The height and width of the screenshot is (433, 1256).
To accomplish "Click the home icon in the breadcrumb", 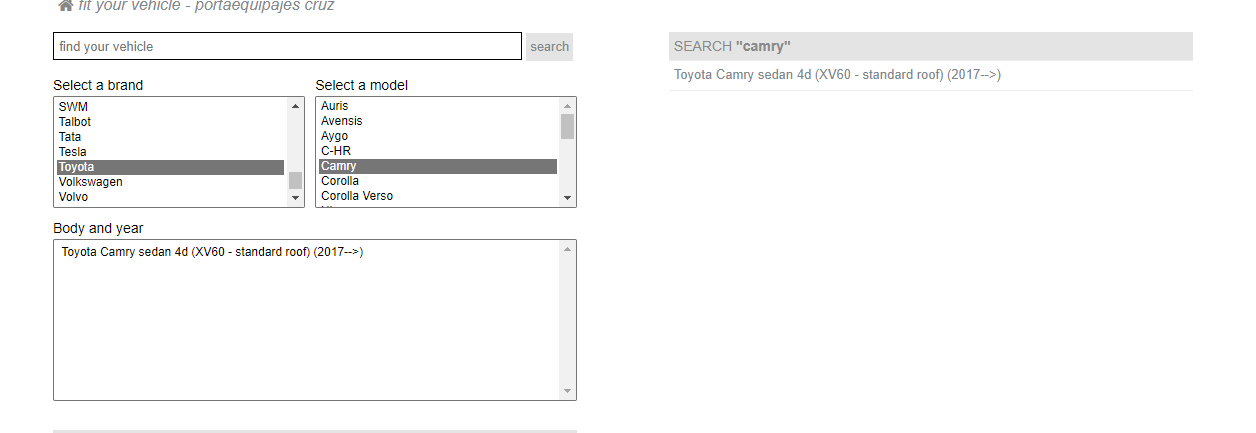I will 66,5.
